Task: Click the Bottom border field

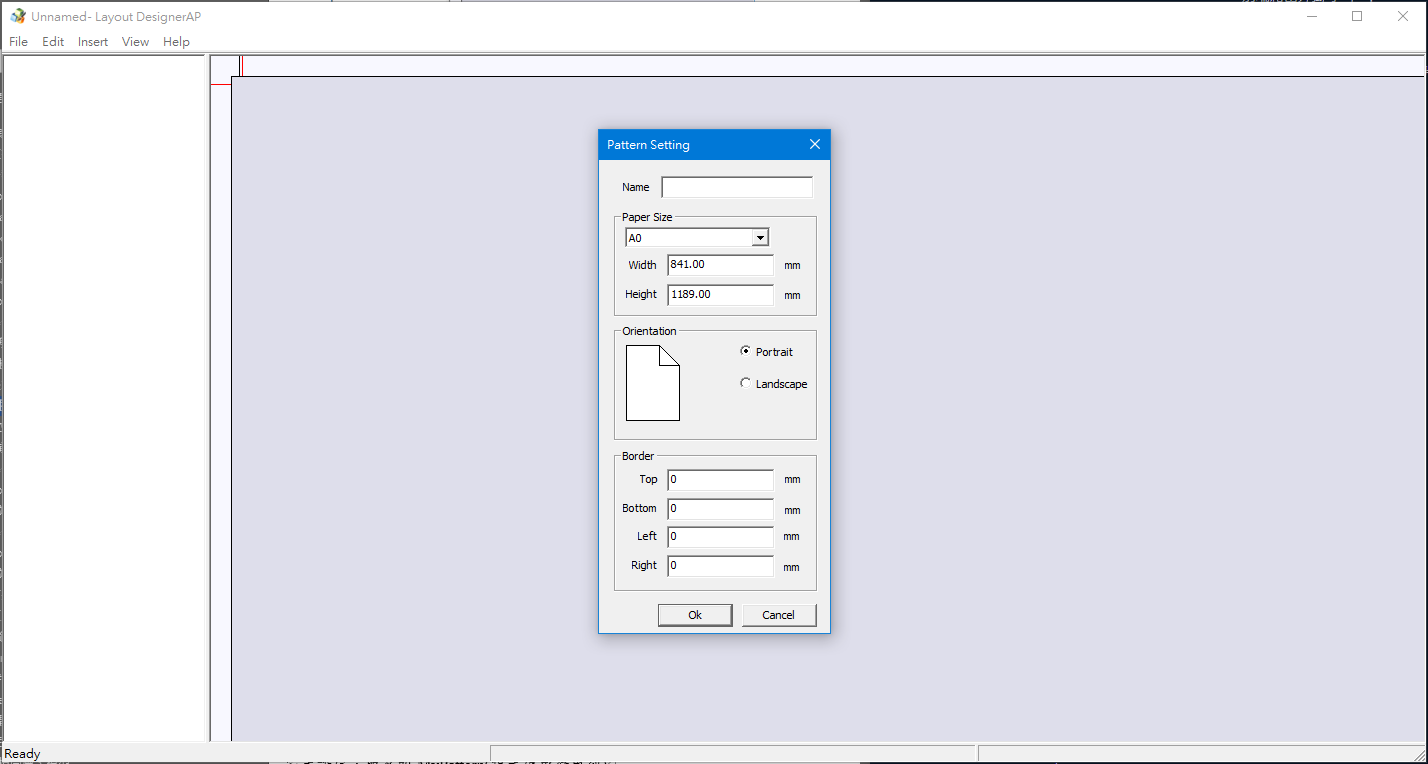Action: (720, 509)
